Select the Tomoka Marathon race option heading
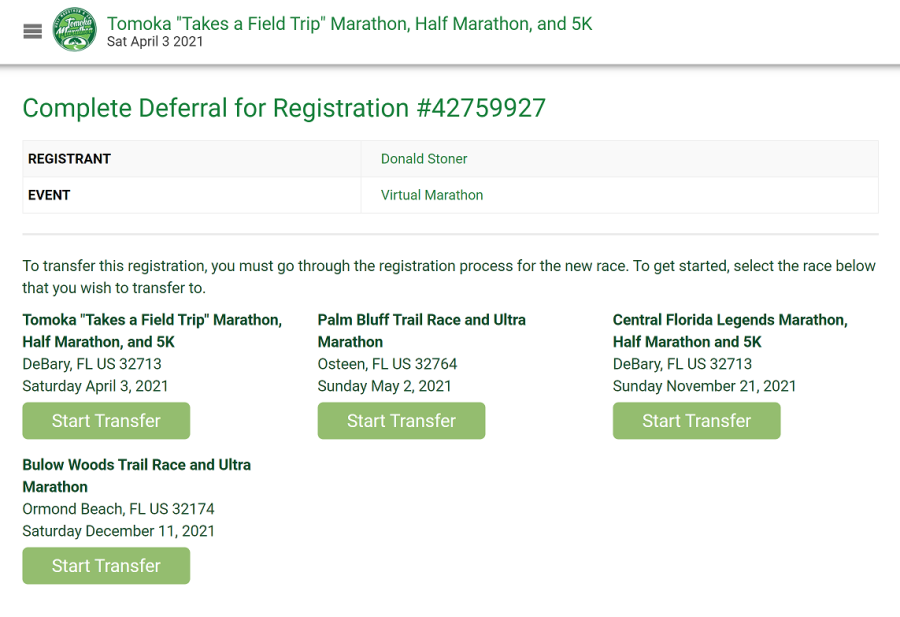 152,331
